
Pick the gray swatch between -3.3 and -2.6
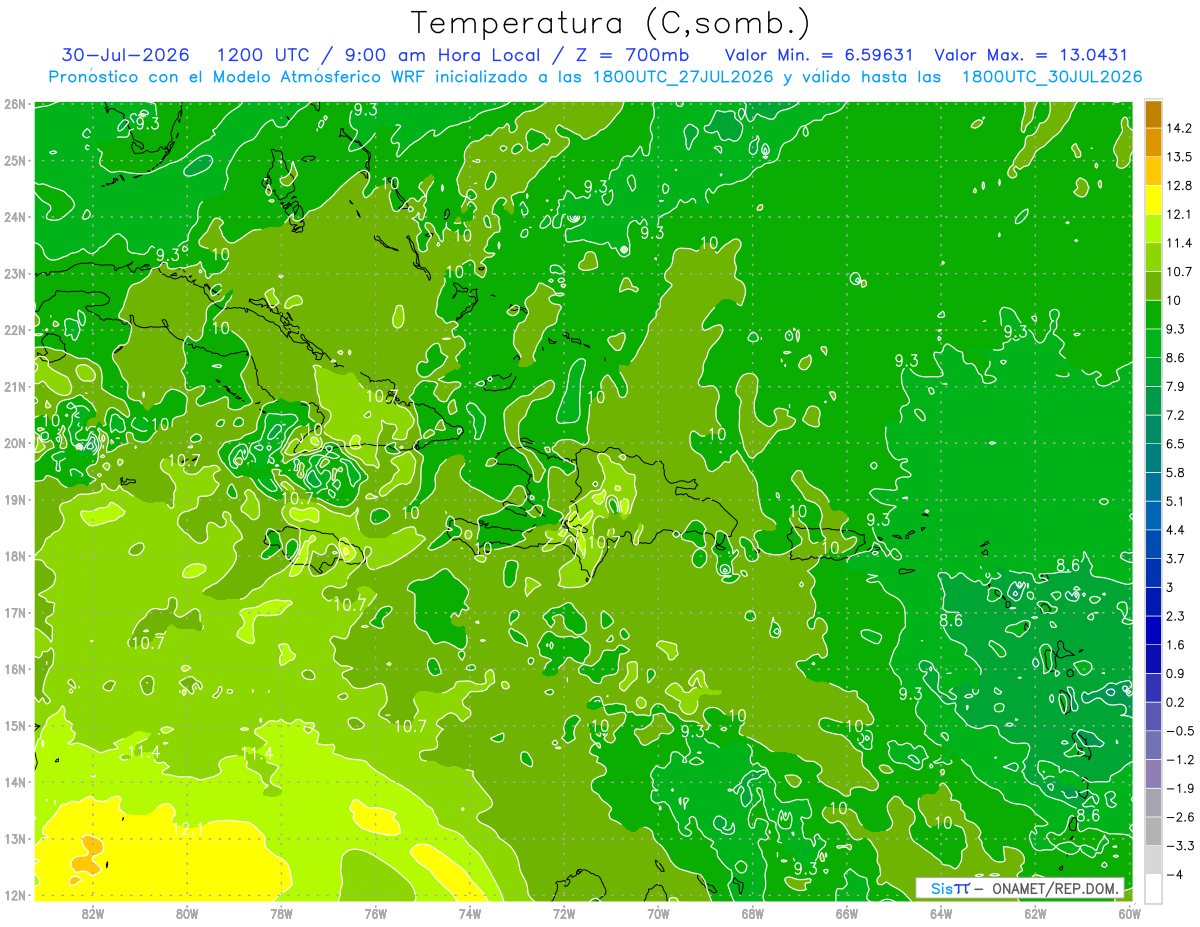tap(1153, 830)
